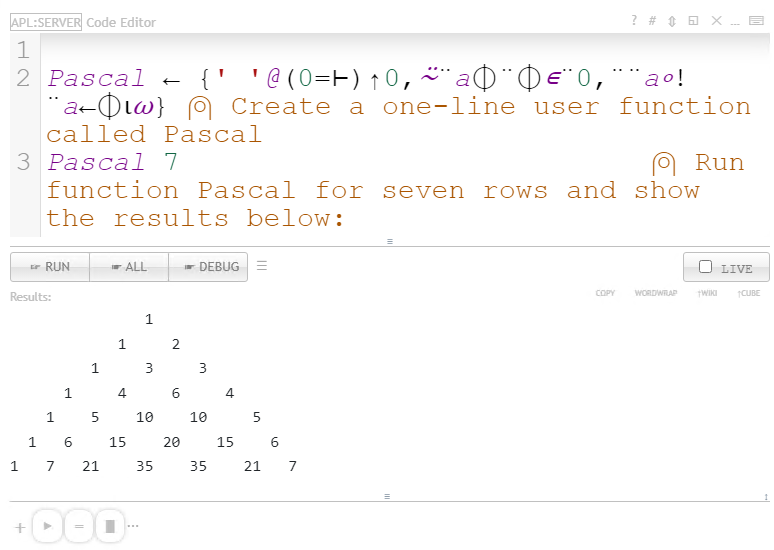The width and height of the screenshot is (774, 550).
Task: Open the WIKI link above results
Action: click(x=707, y=294)
